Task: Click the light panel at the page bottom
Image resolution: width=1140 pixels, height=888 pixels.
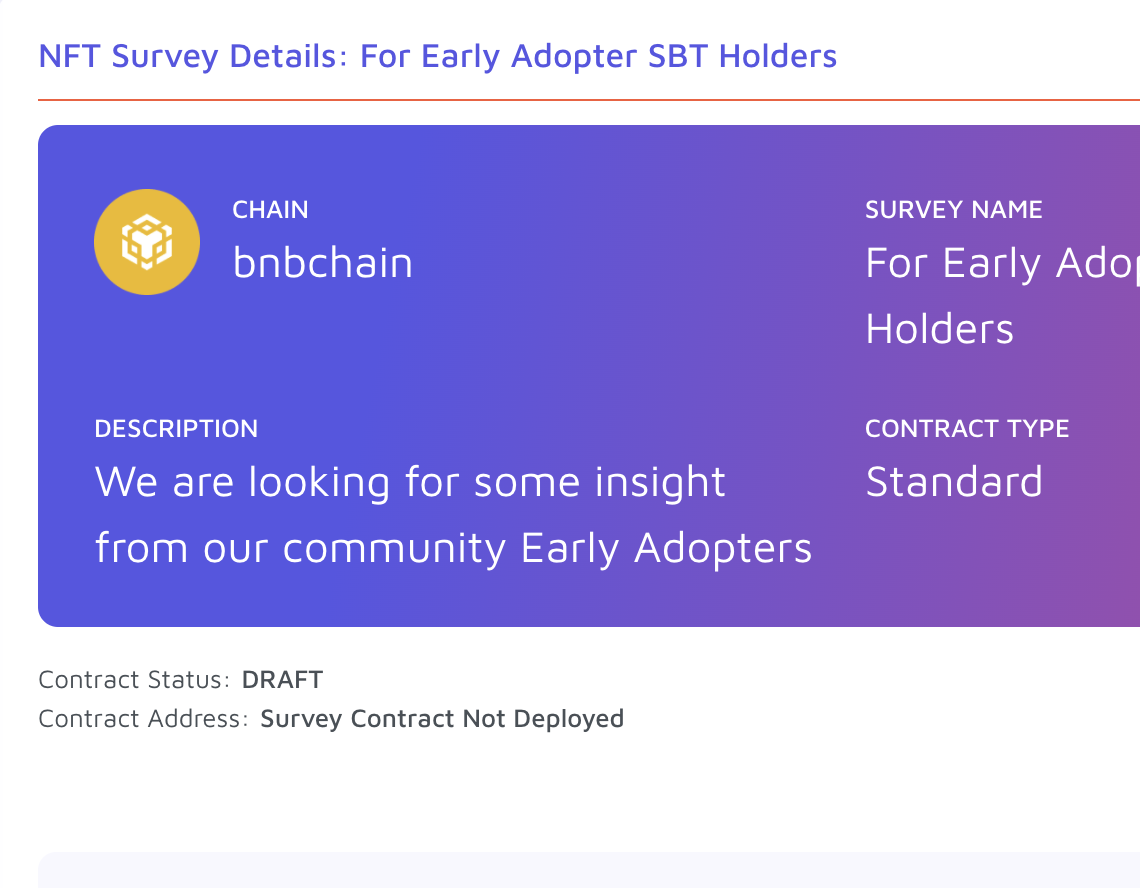Action: click(589, 870)
